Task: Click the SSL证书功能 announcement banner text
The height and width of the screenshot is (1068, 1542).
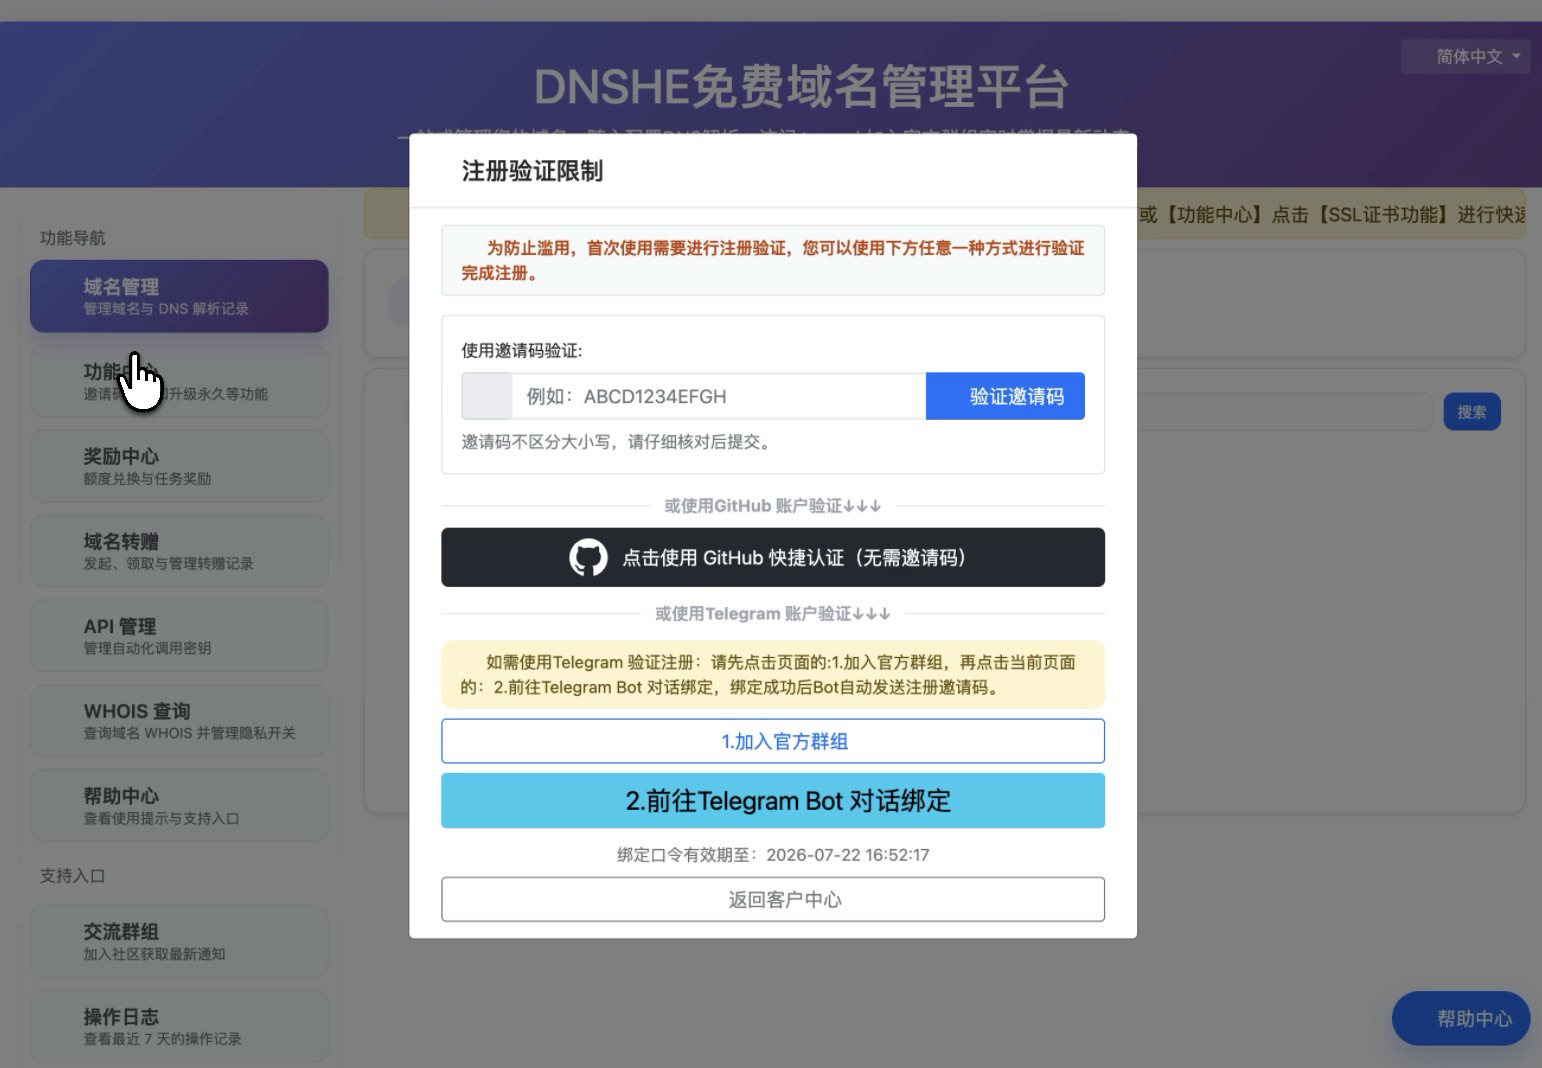Action: pyautogui.click(x=1332, y=215)
